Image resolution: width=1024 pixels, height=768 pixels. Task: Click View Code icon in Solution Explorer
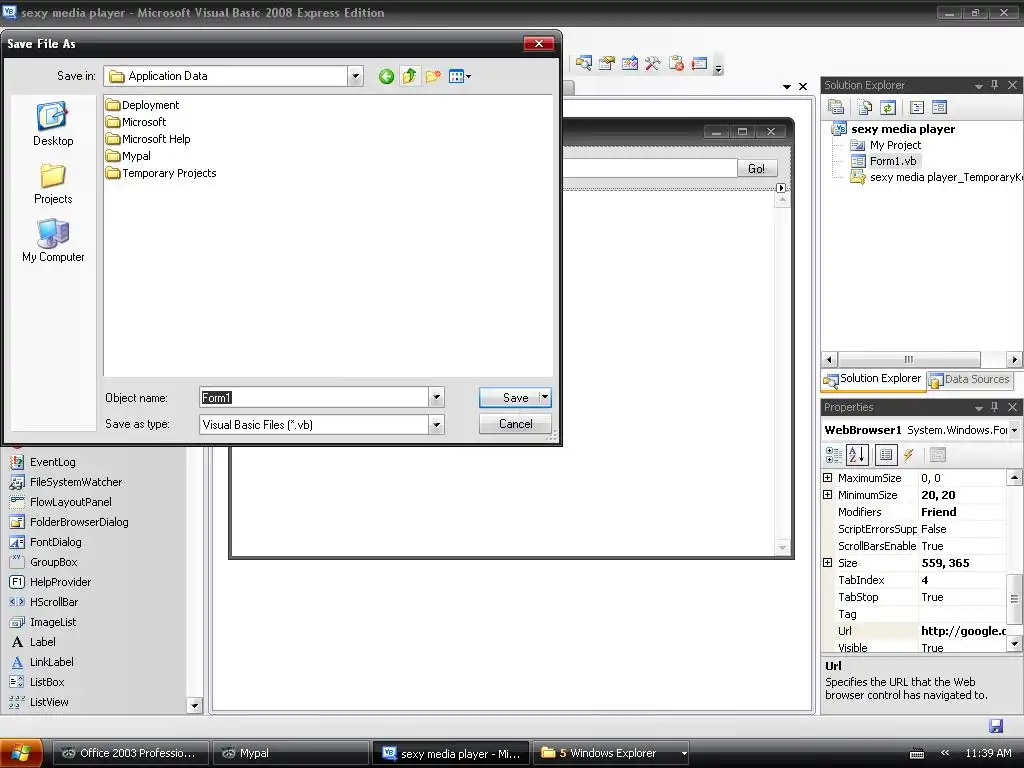pos(917,107)
